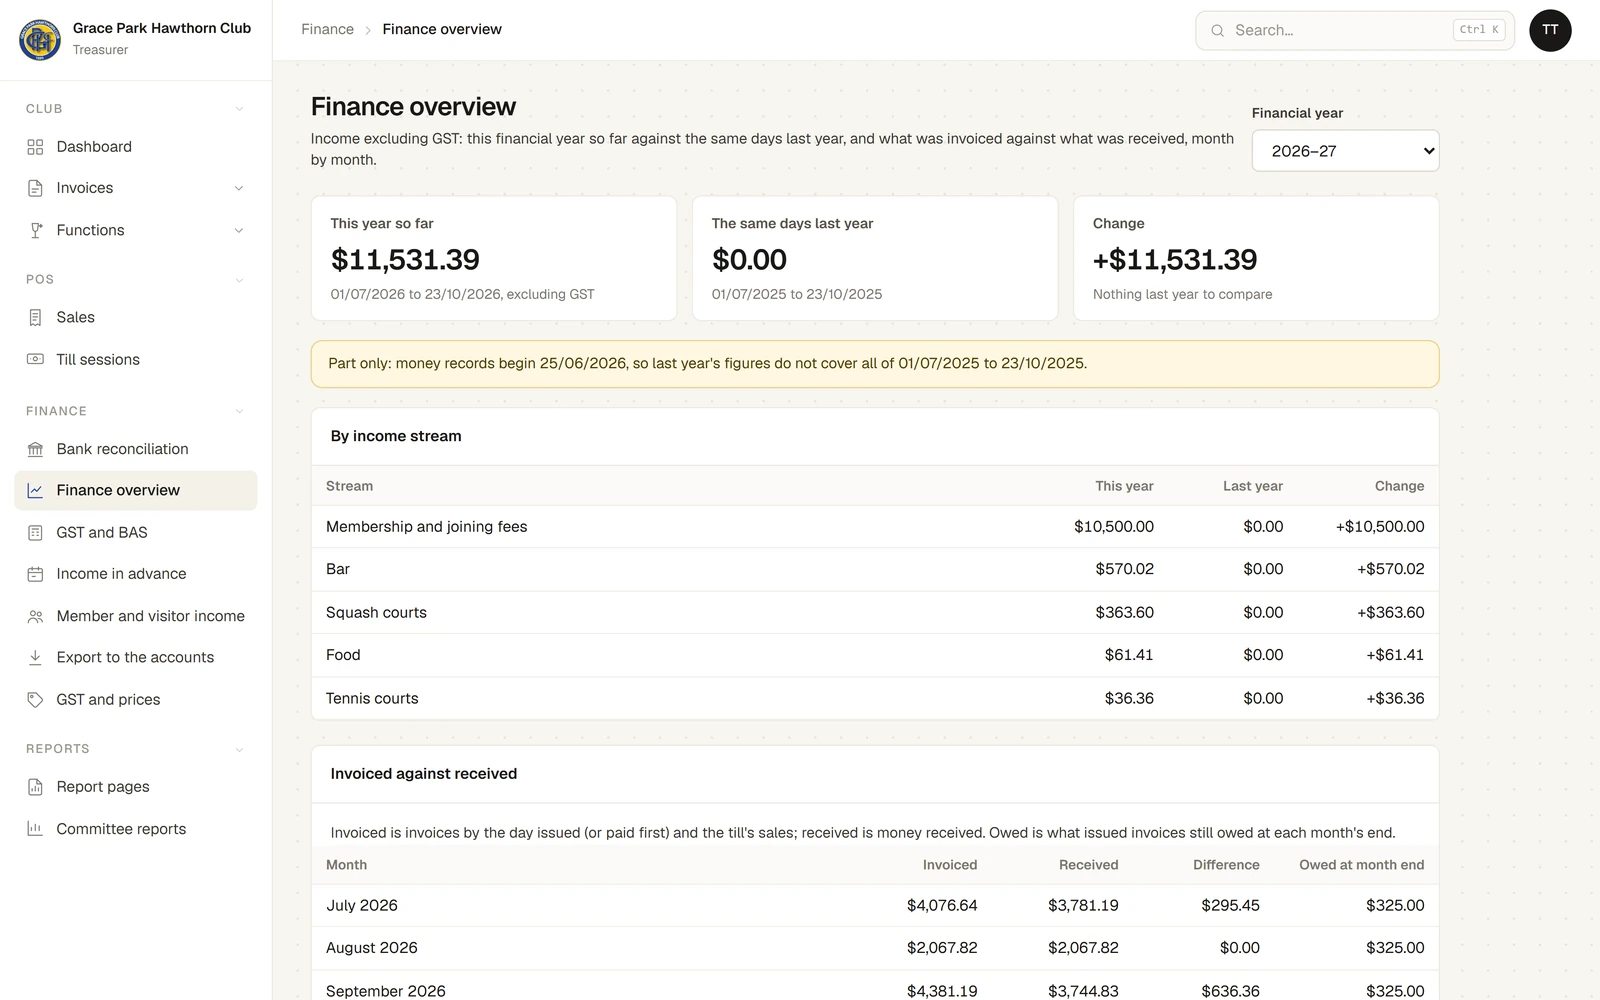The image size is (1600, 1000).
Task: Click the July 2026 month row
Action: (875, 905)
